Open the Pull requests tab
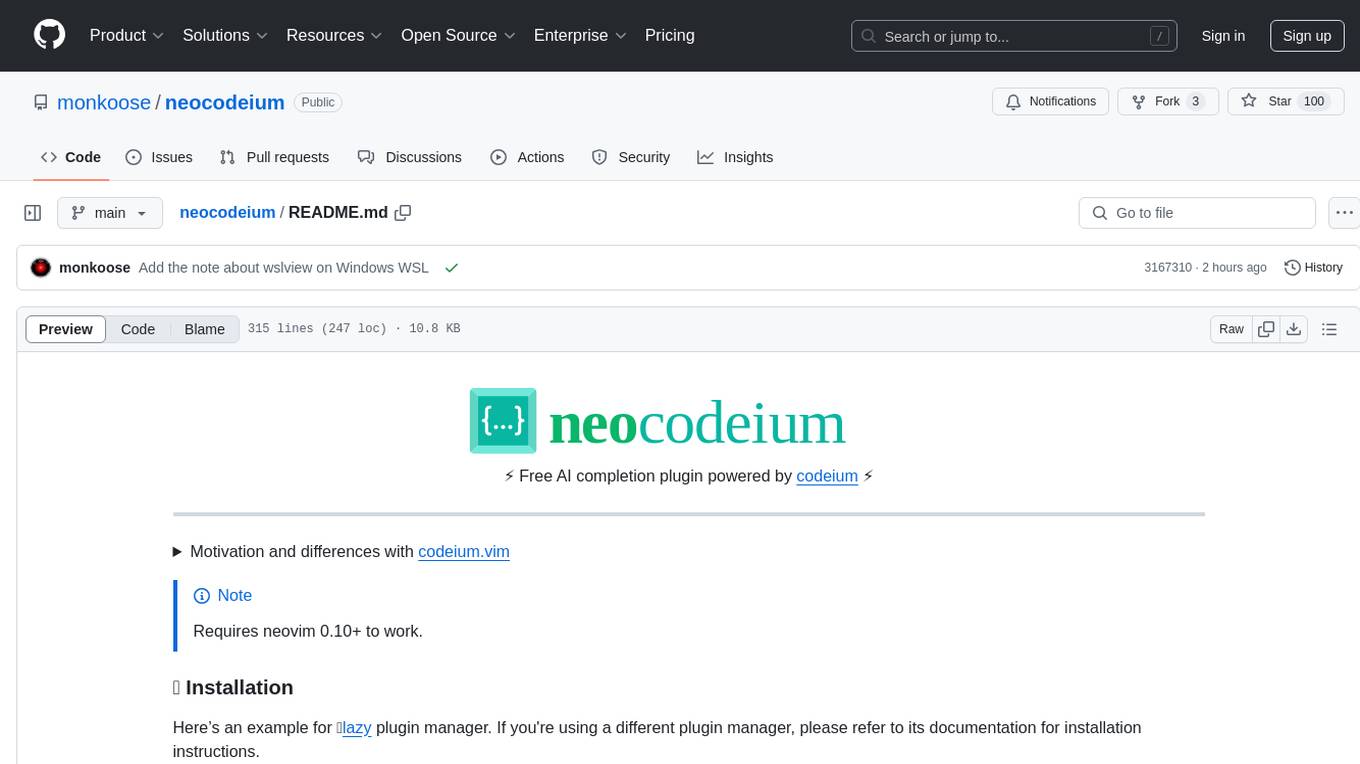 point(274,157)
